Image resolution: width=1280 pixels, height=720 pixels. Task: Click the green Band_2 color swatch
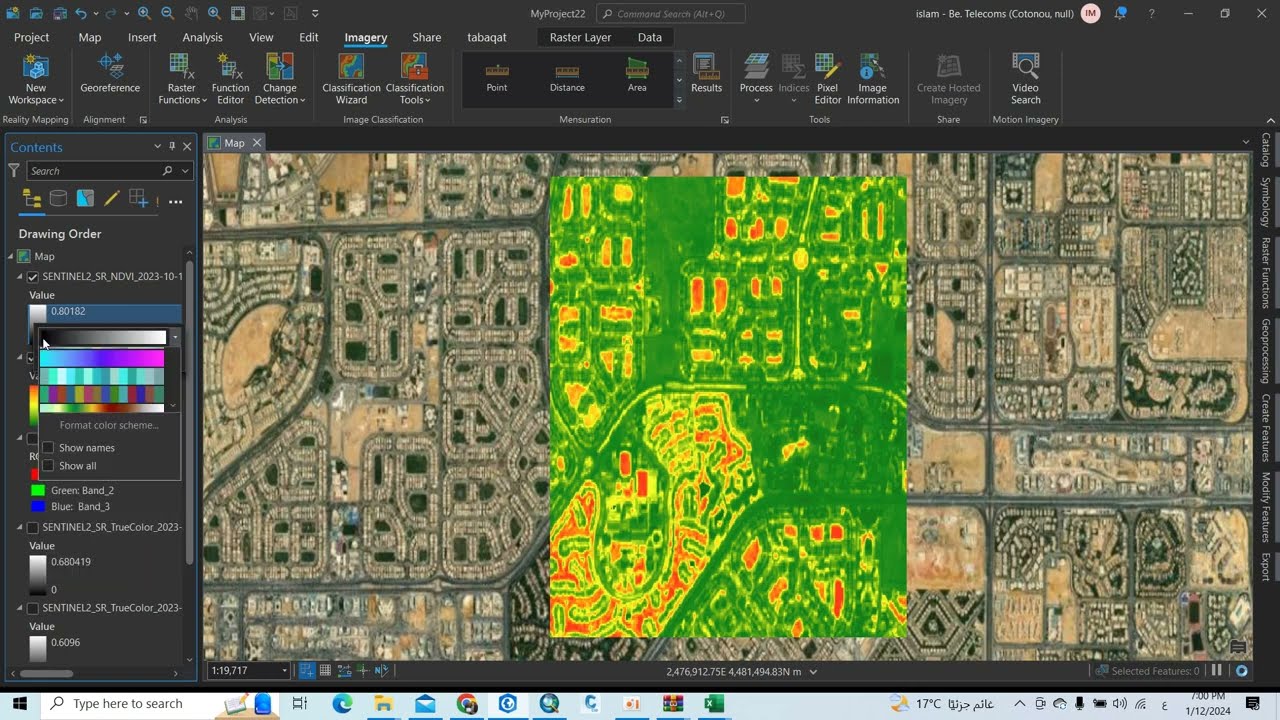click(x=38, y=490)
